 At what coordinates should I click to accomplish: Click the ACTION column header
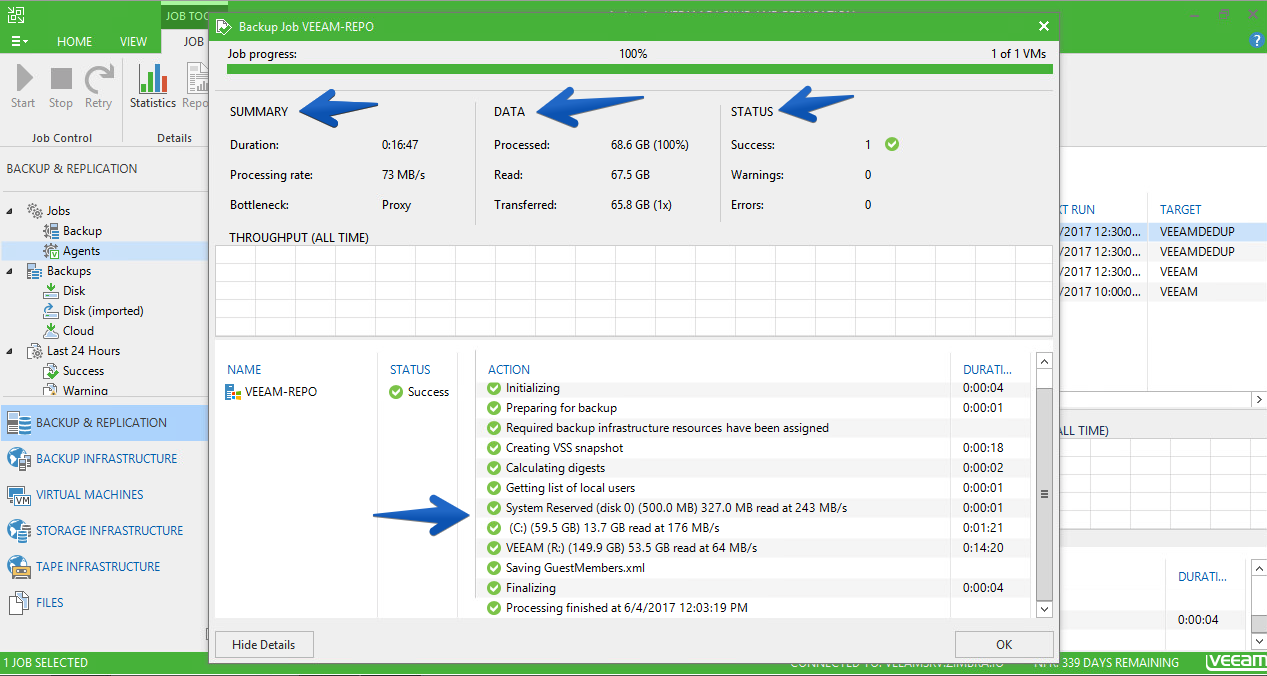[x=509, y=370]
